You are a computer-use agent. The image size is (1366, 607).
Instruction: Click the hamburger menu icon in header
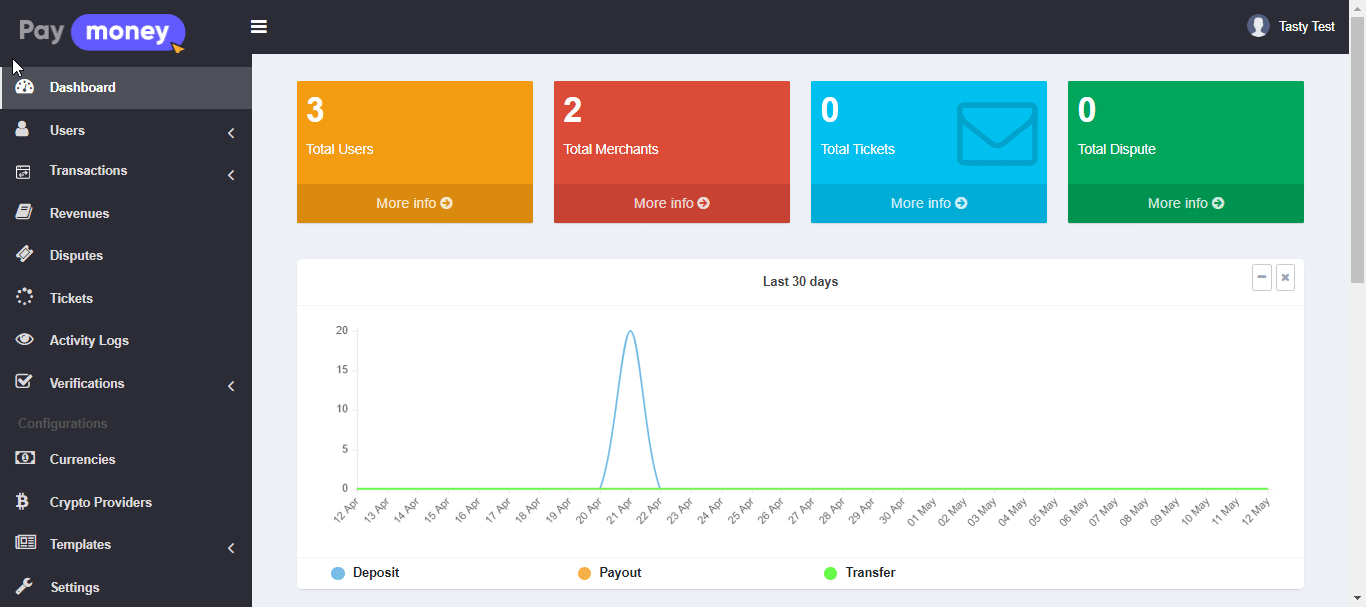(x=259, y=27)
